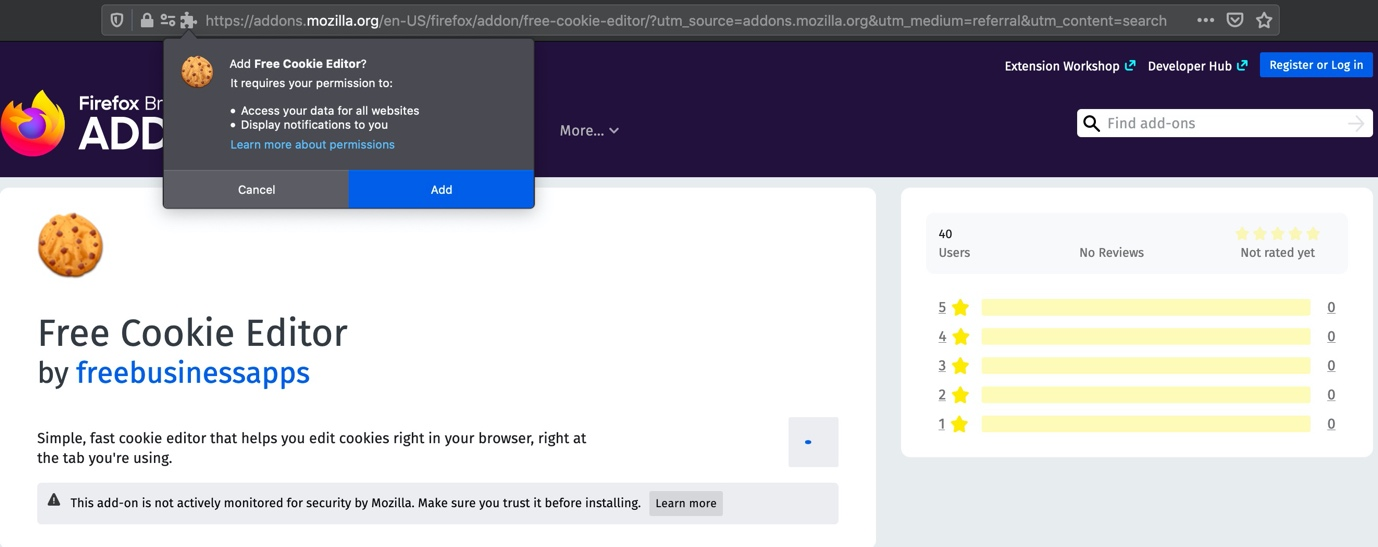Click the site security padlock icon
The height and width of the screenshot is (547, 1378).
coord(147,20)
